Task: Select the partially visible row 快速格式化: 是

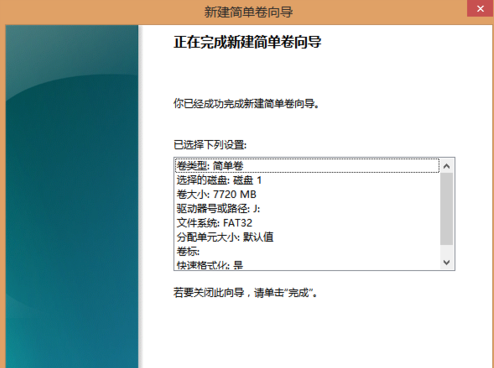Action: (307, 265)
